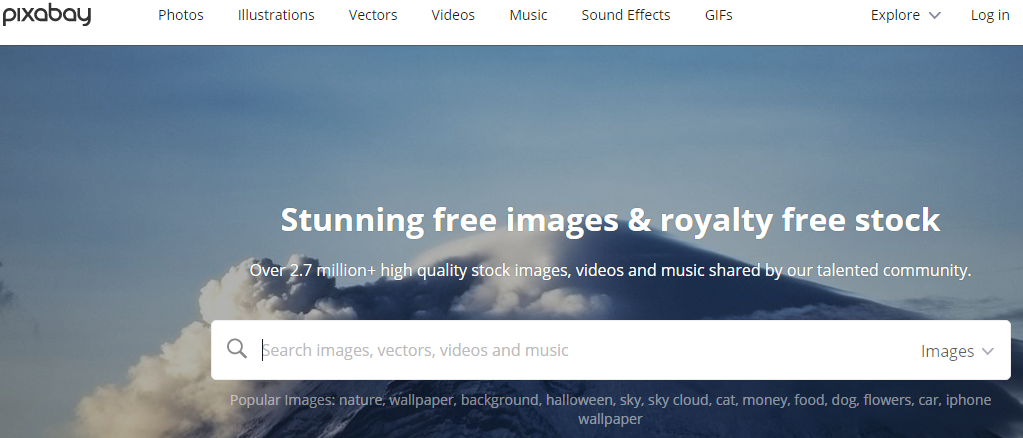The image size is (1023, 438).
Task: Choose the "background" popular tag
Action: (501, 399)
